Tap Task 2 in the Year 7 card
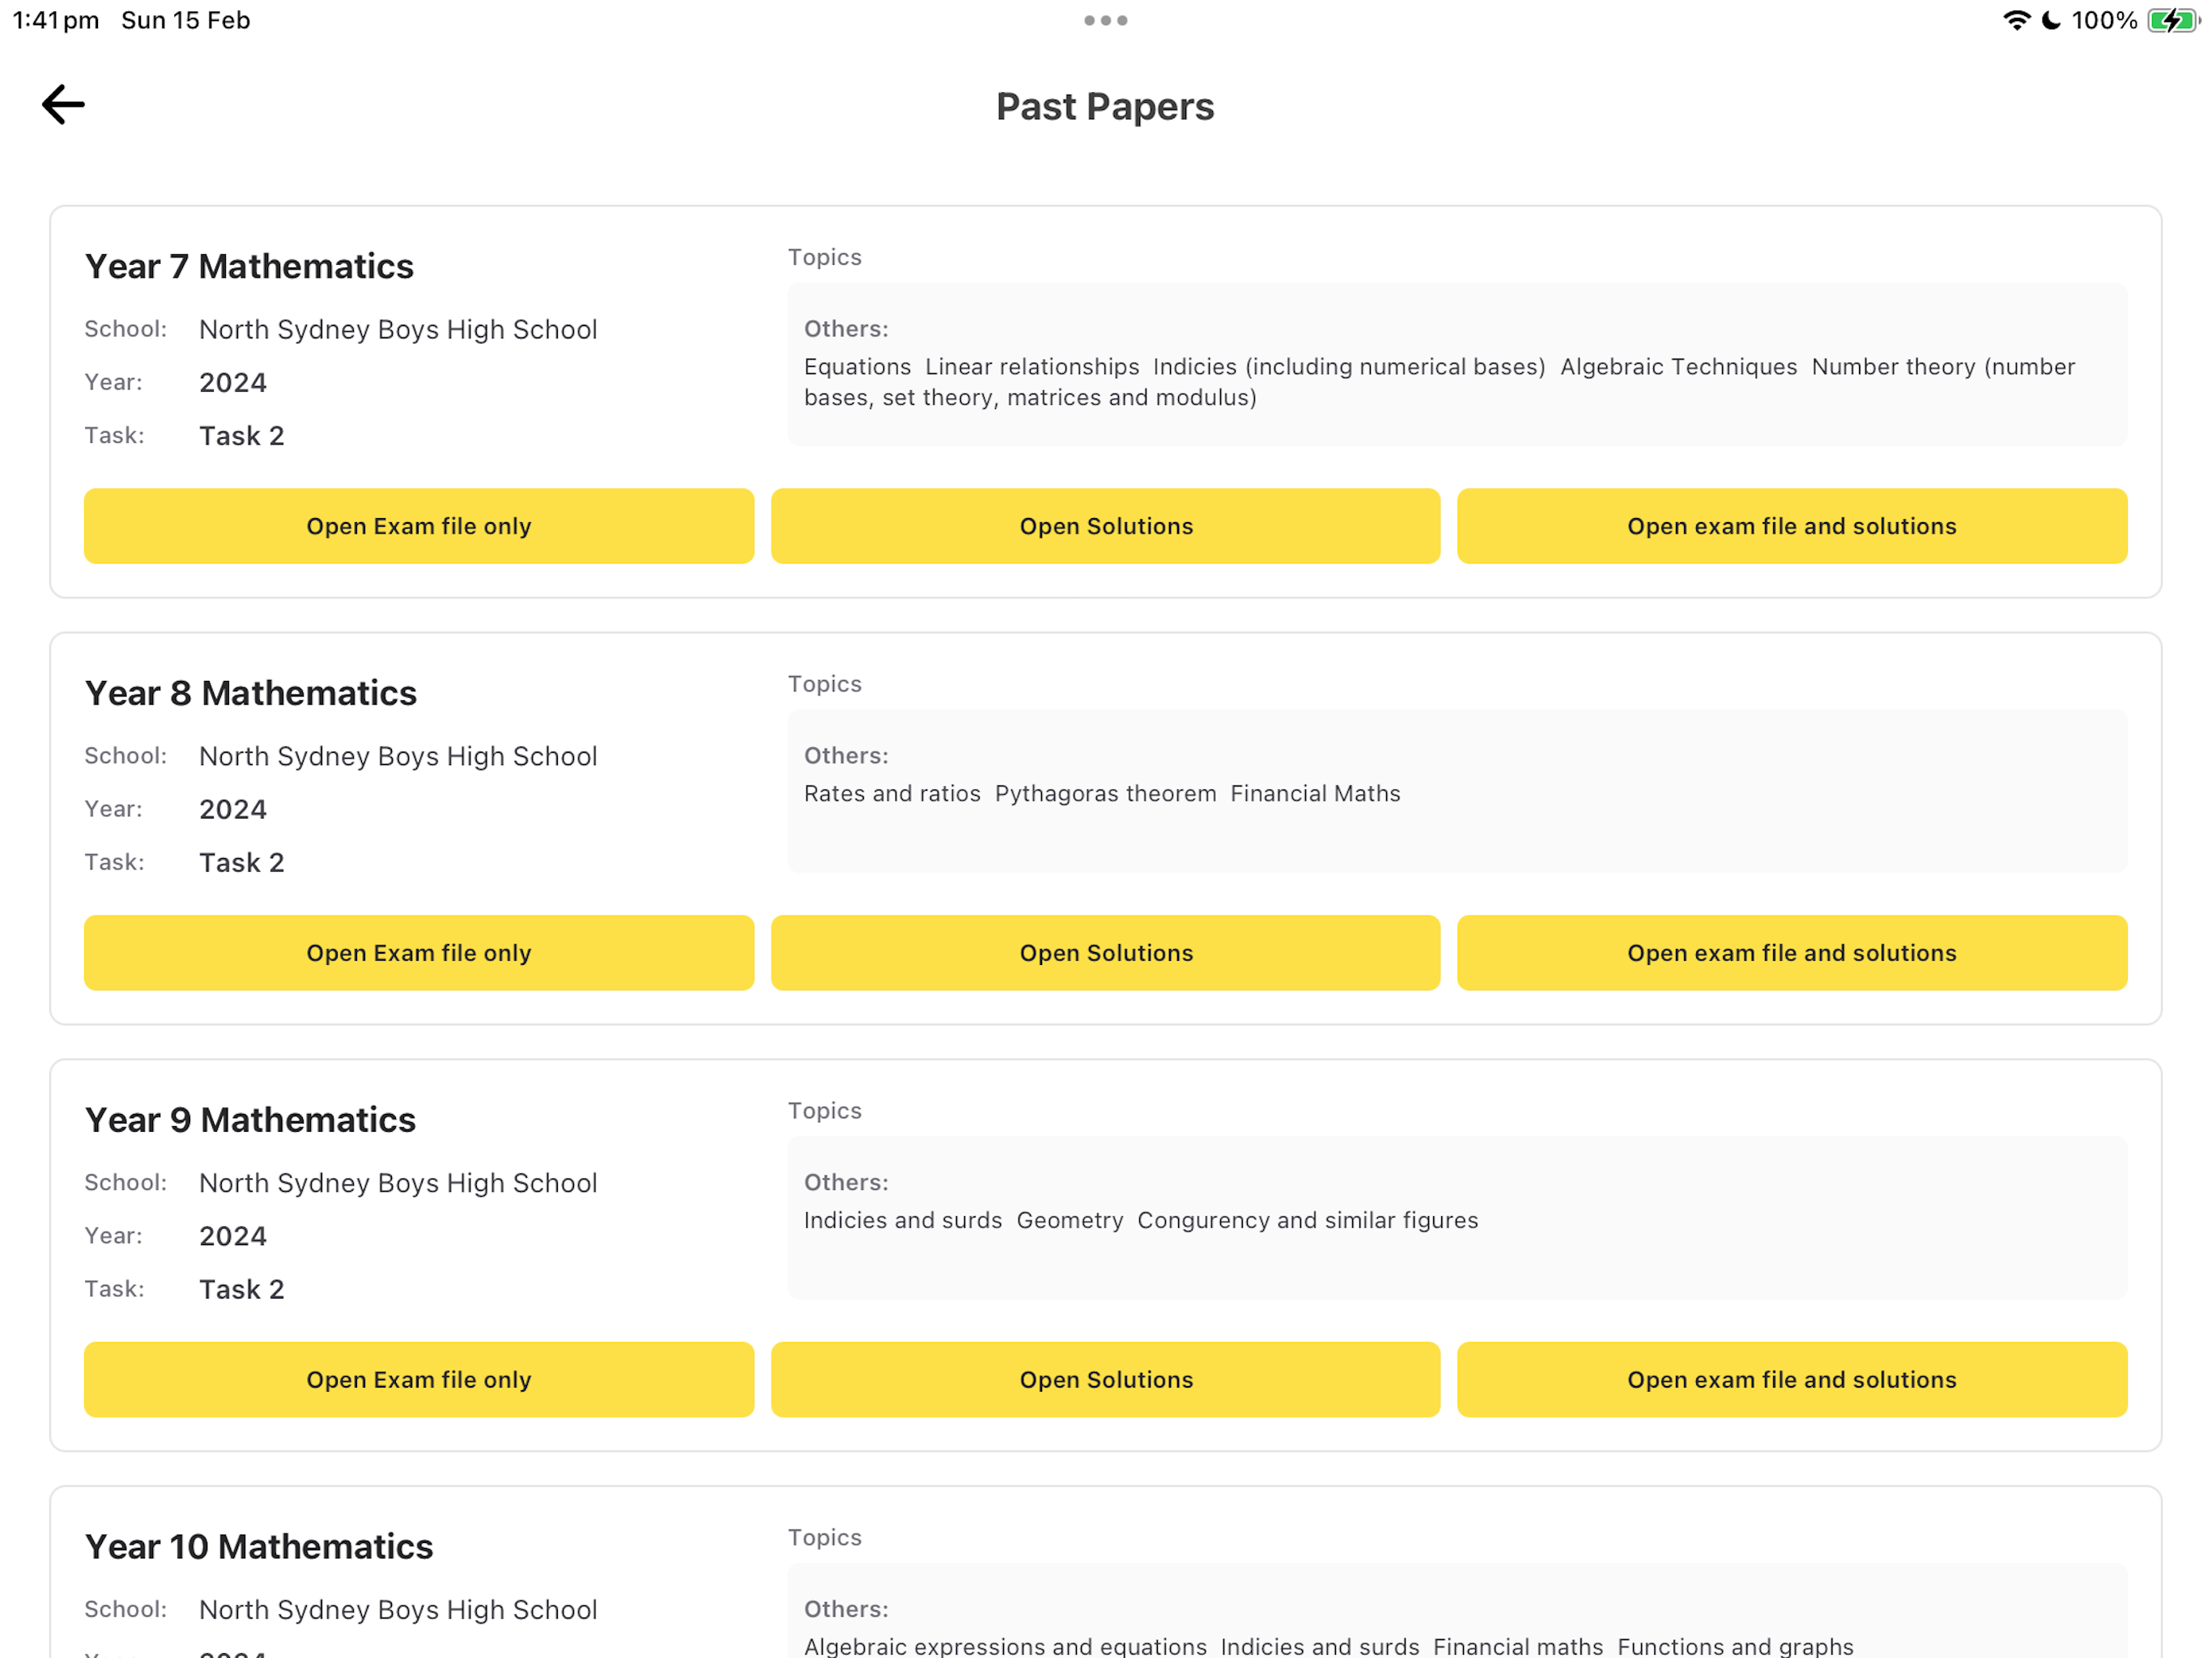 point(242,436)
